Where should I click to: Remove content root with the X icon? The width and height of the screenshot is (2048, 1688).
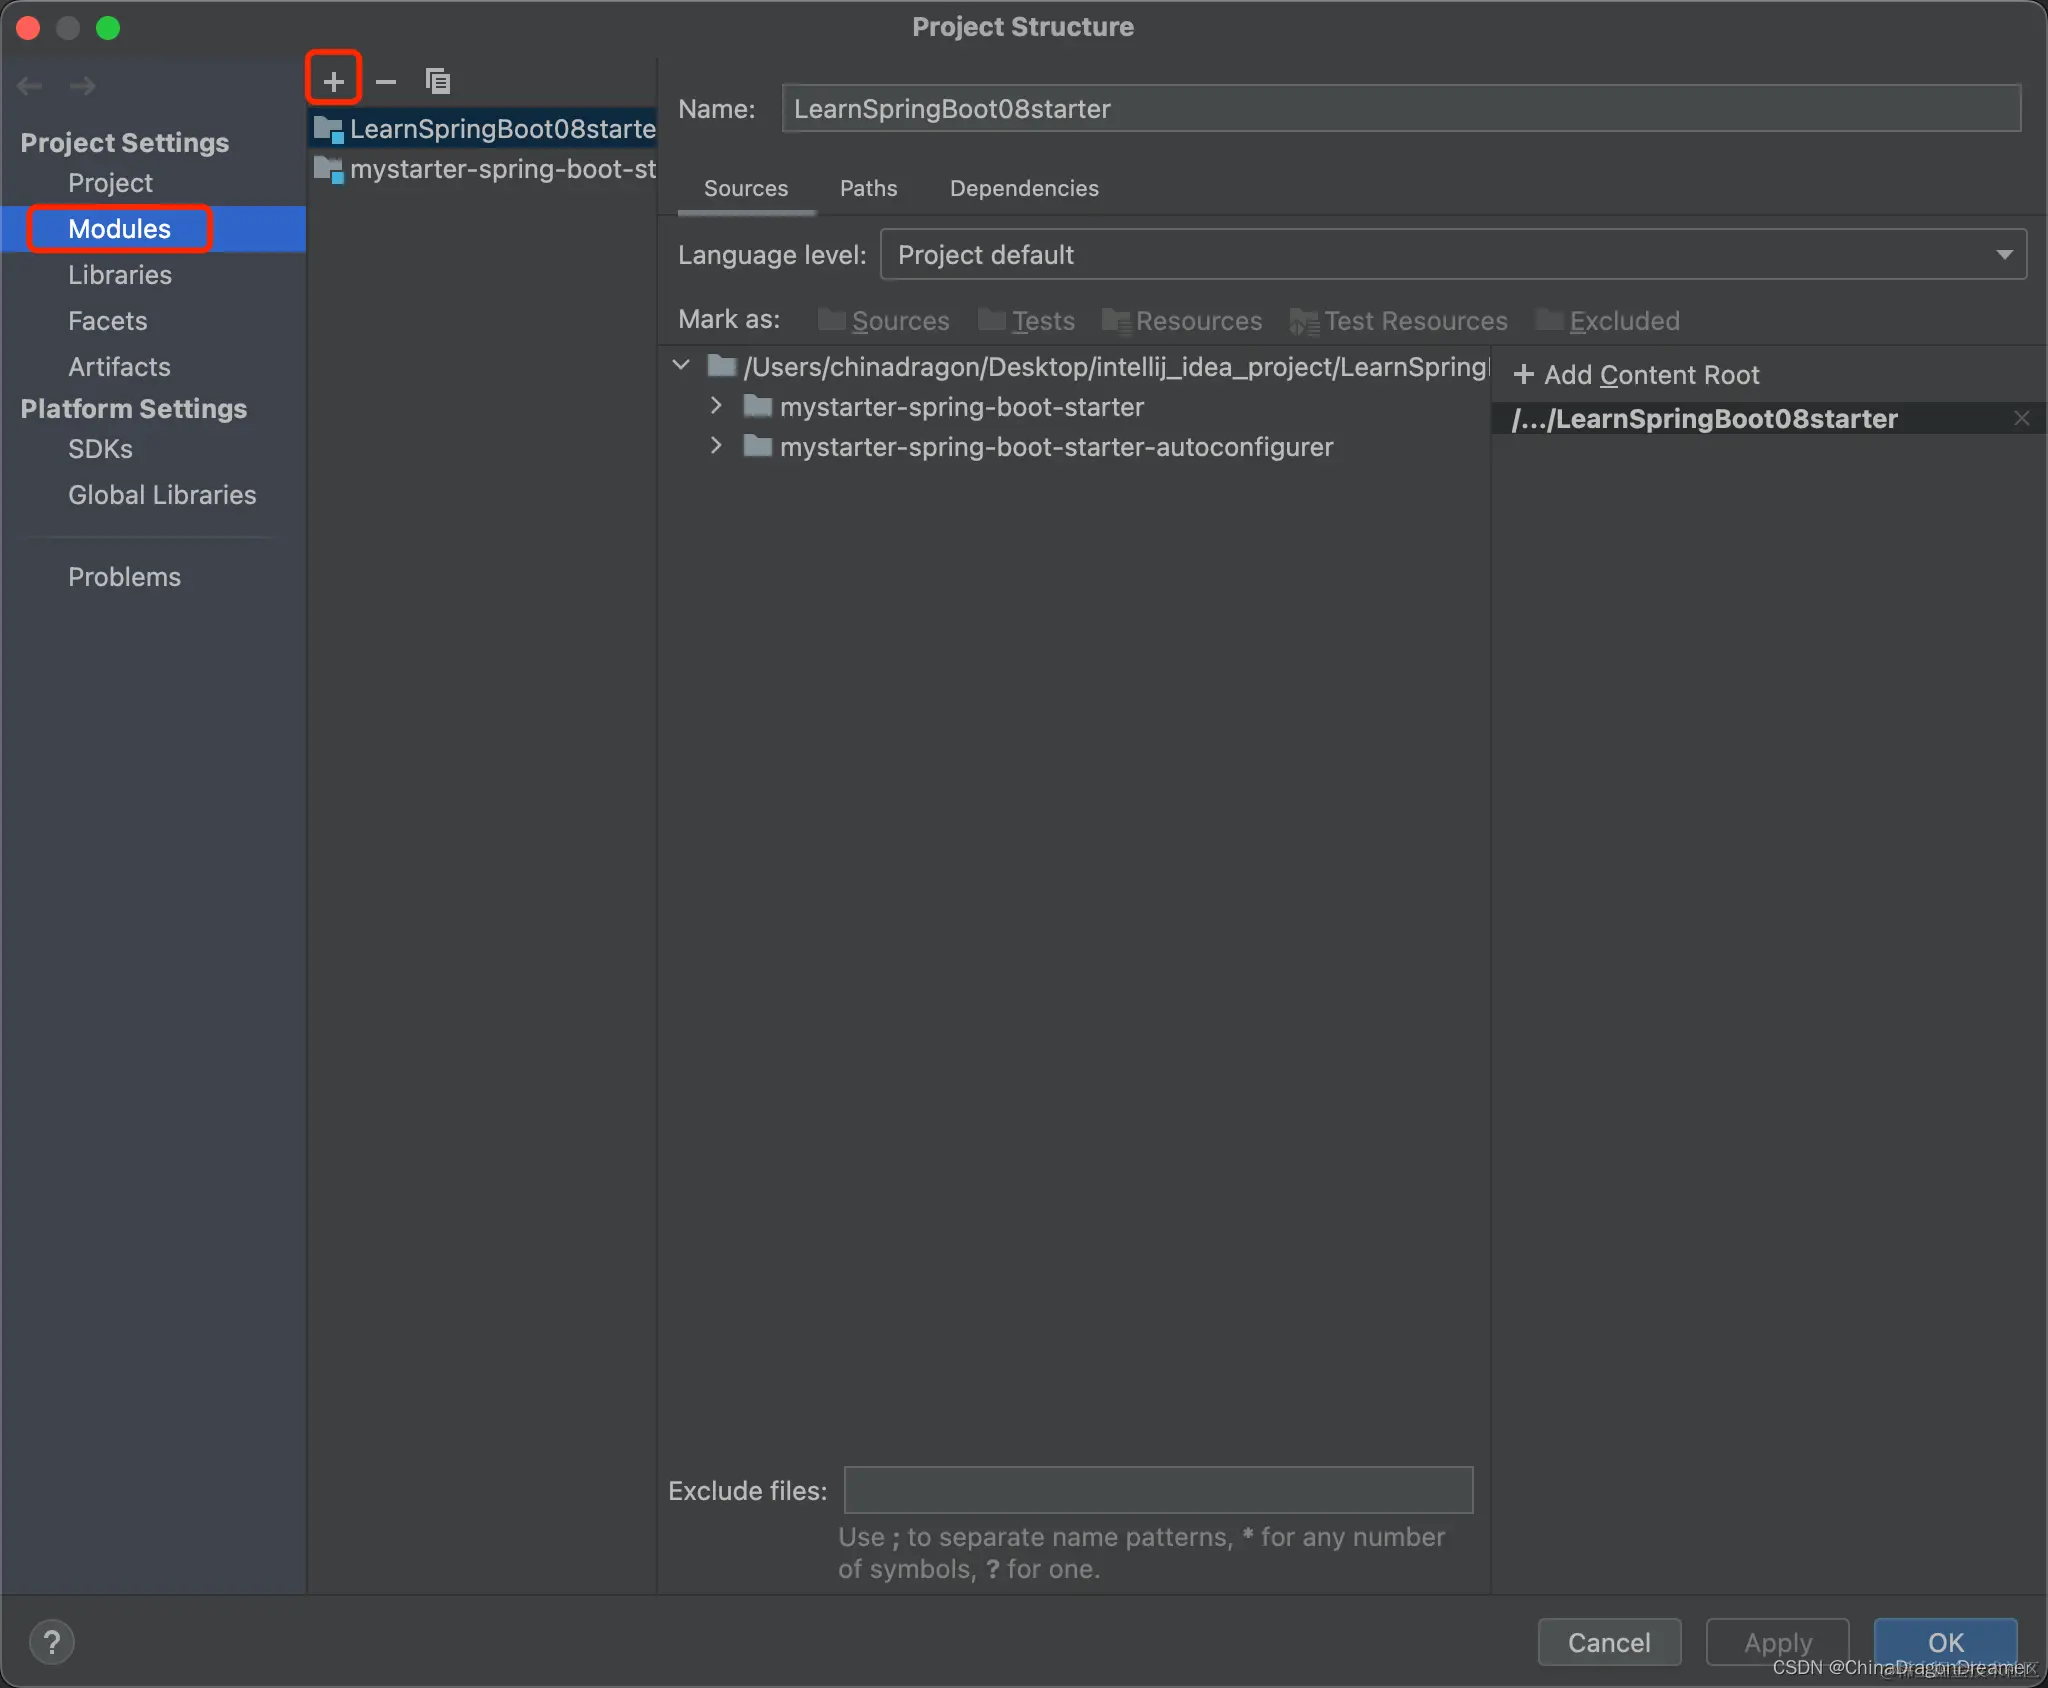[2021, 418]
